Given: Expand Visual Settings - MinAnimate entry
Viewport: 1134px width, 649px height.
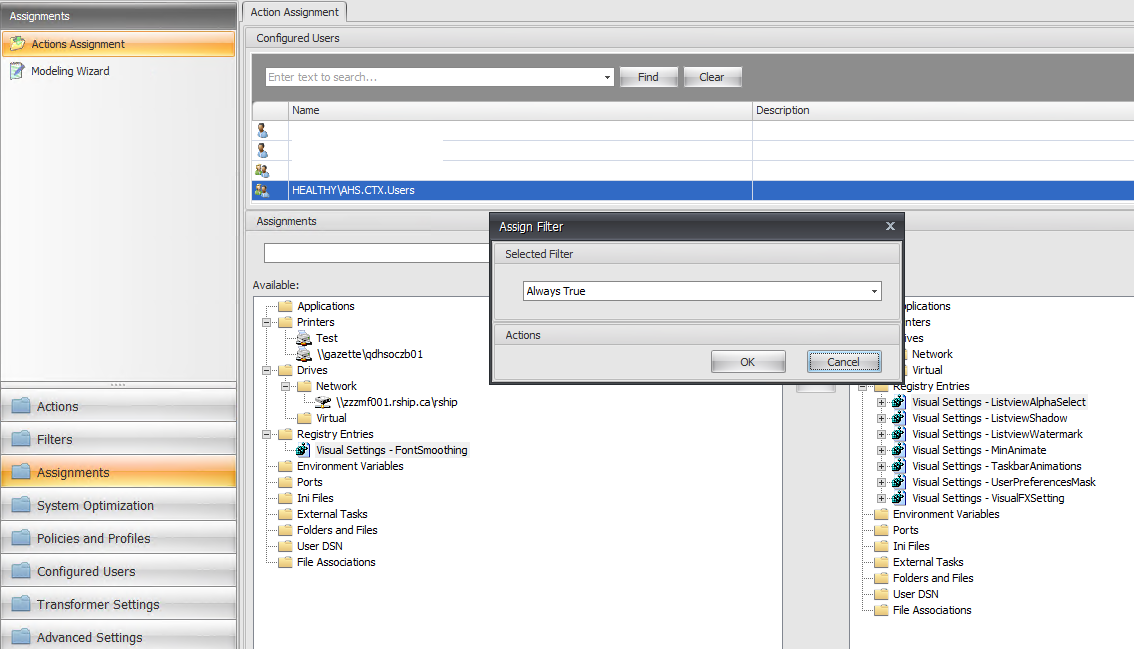Looking at the screenshot, I should click(881, 450).
